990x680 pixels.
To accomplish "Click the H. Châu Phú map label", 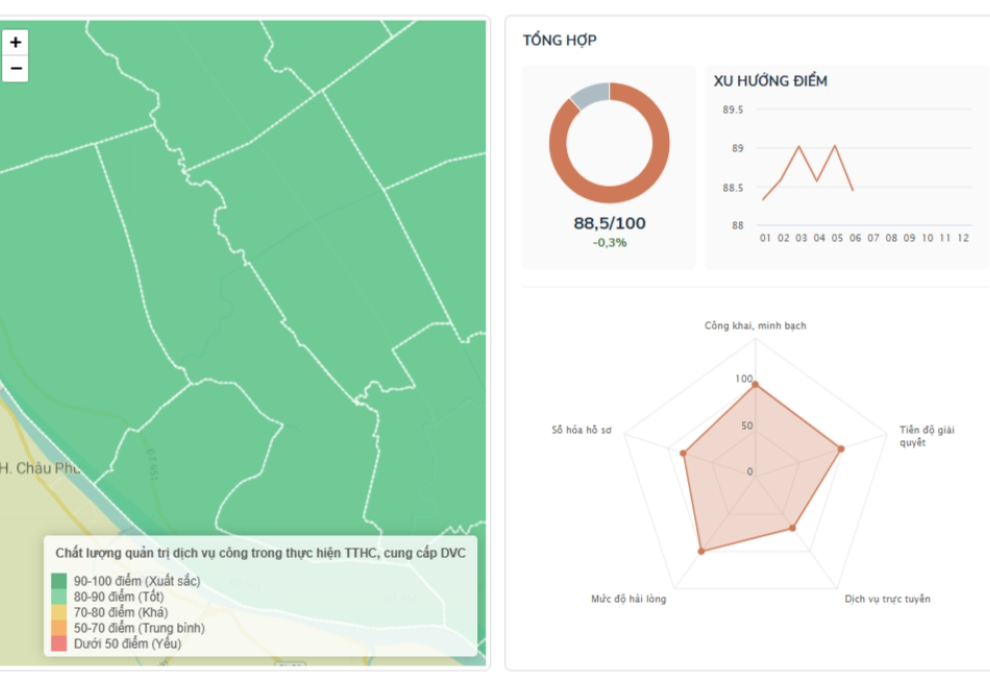I will [40, 468].
